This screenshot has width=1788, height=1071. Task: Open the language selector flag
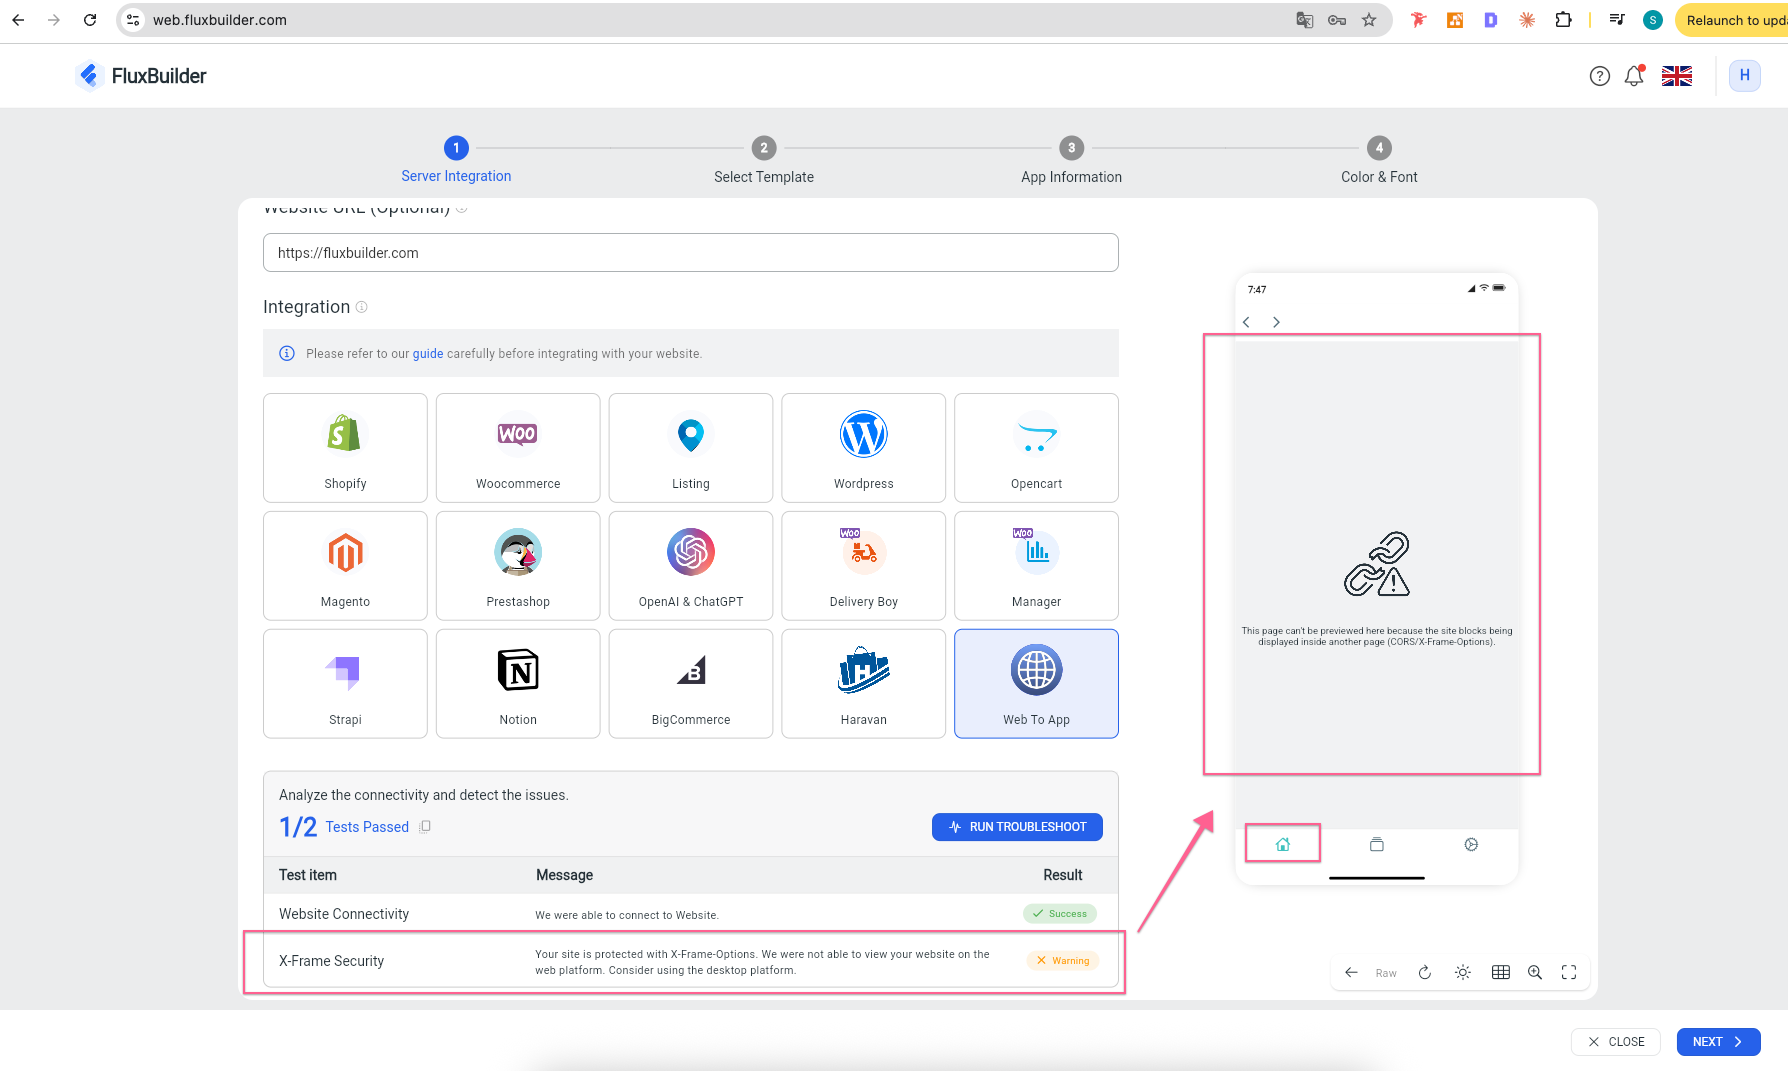pyautogui.click(x=1677, y=76)
